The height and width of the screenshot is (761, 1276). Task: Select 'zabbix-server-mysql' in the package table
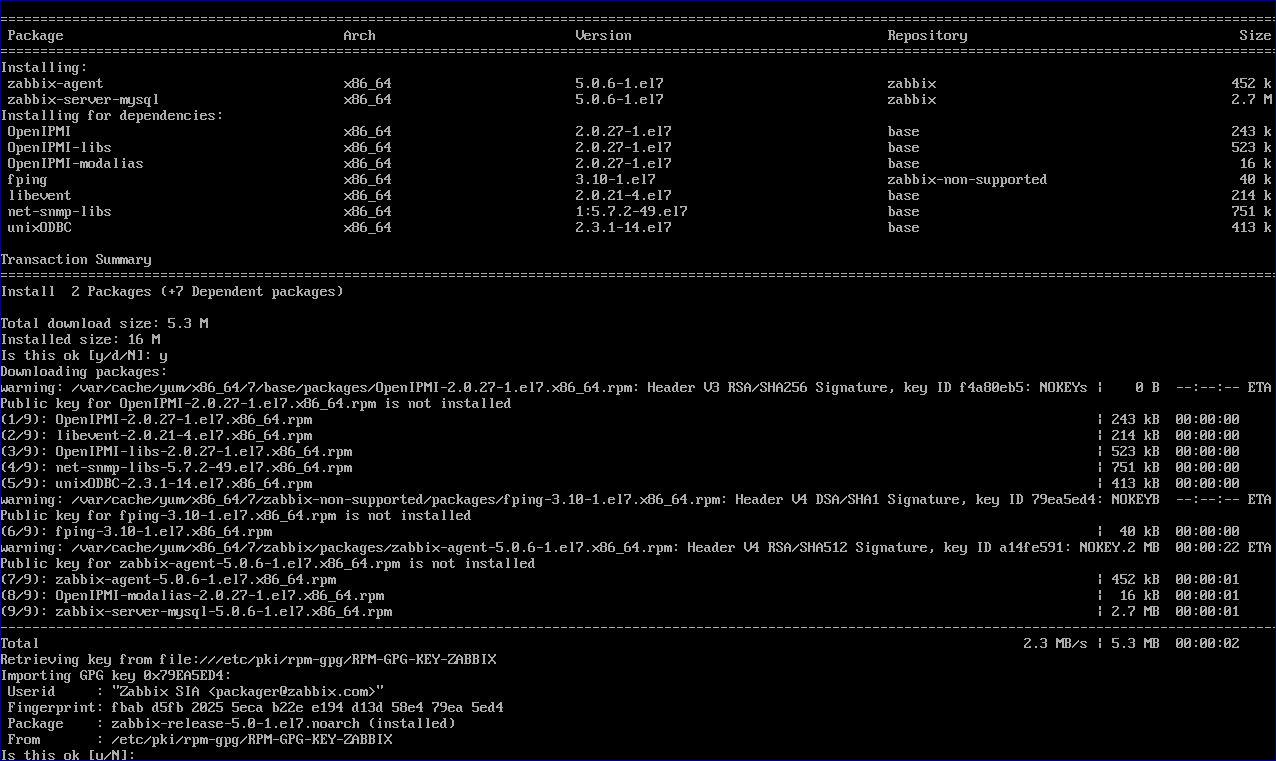click(83, 100)
